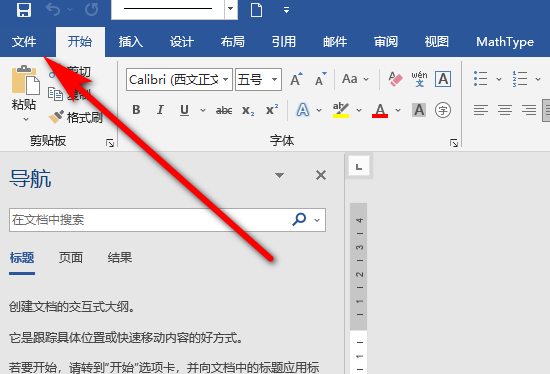Viewport: 550px width, 374px height.
Task: Align text left
Action: click(x=481, y=110)
